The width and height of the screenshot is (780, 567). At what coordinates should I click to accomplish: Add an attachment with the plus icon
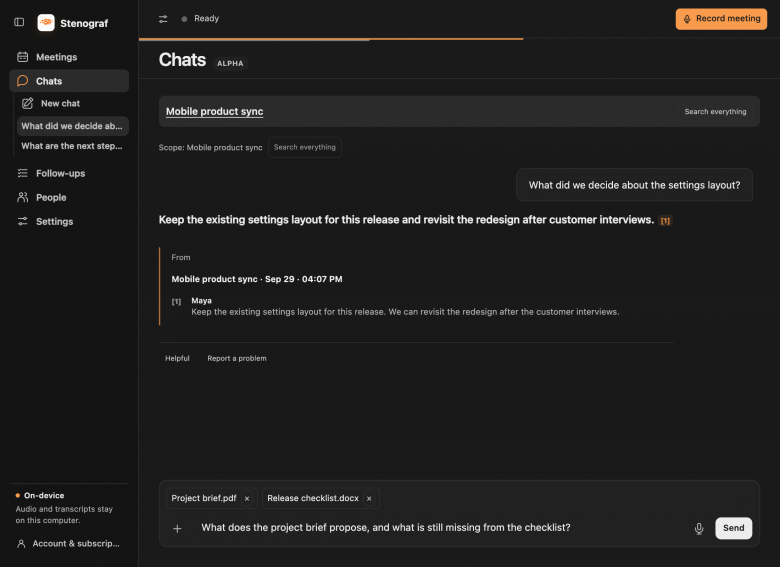pos(177,528)
